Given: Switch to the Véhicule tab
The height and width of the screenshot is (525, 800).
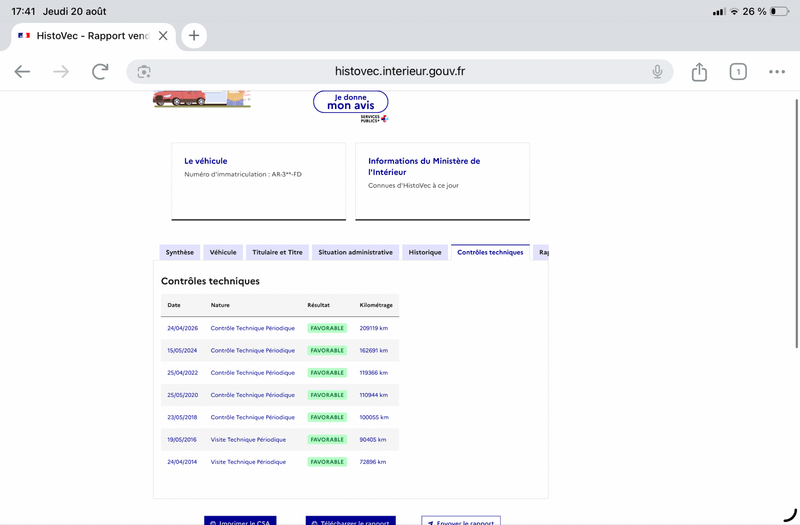Looking at the screenshot, I should click(x=223, y=253).
